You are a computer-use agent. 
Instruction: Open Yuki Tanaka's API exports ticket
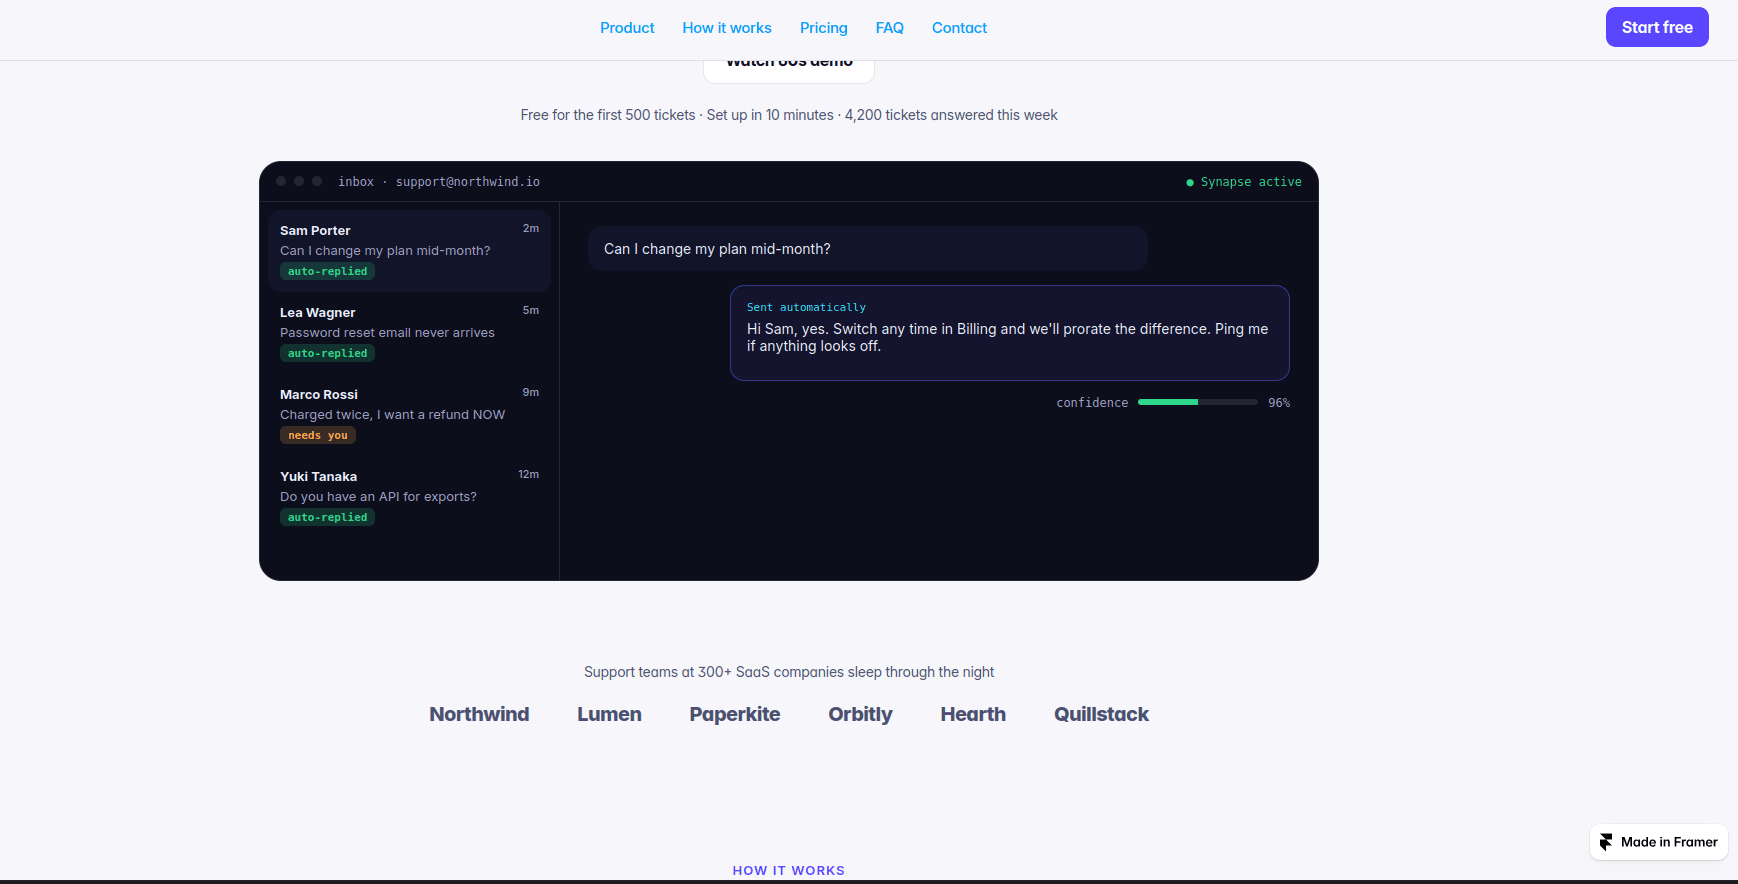point(409,497)
